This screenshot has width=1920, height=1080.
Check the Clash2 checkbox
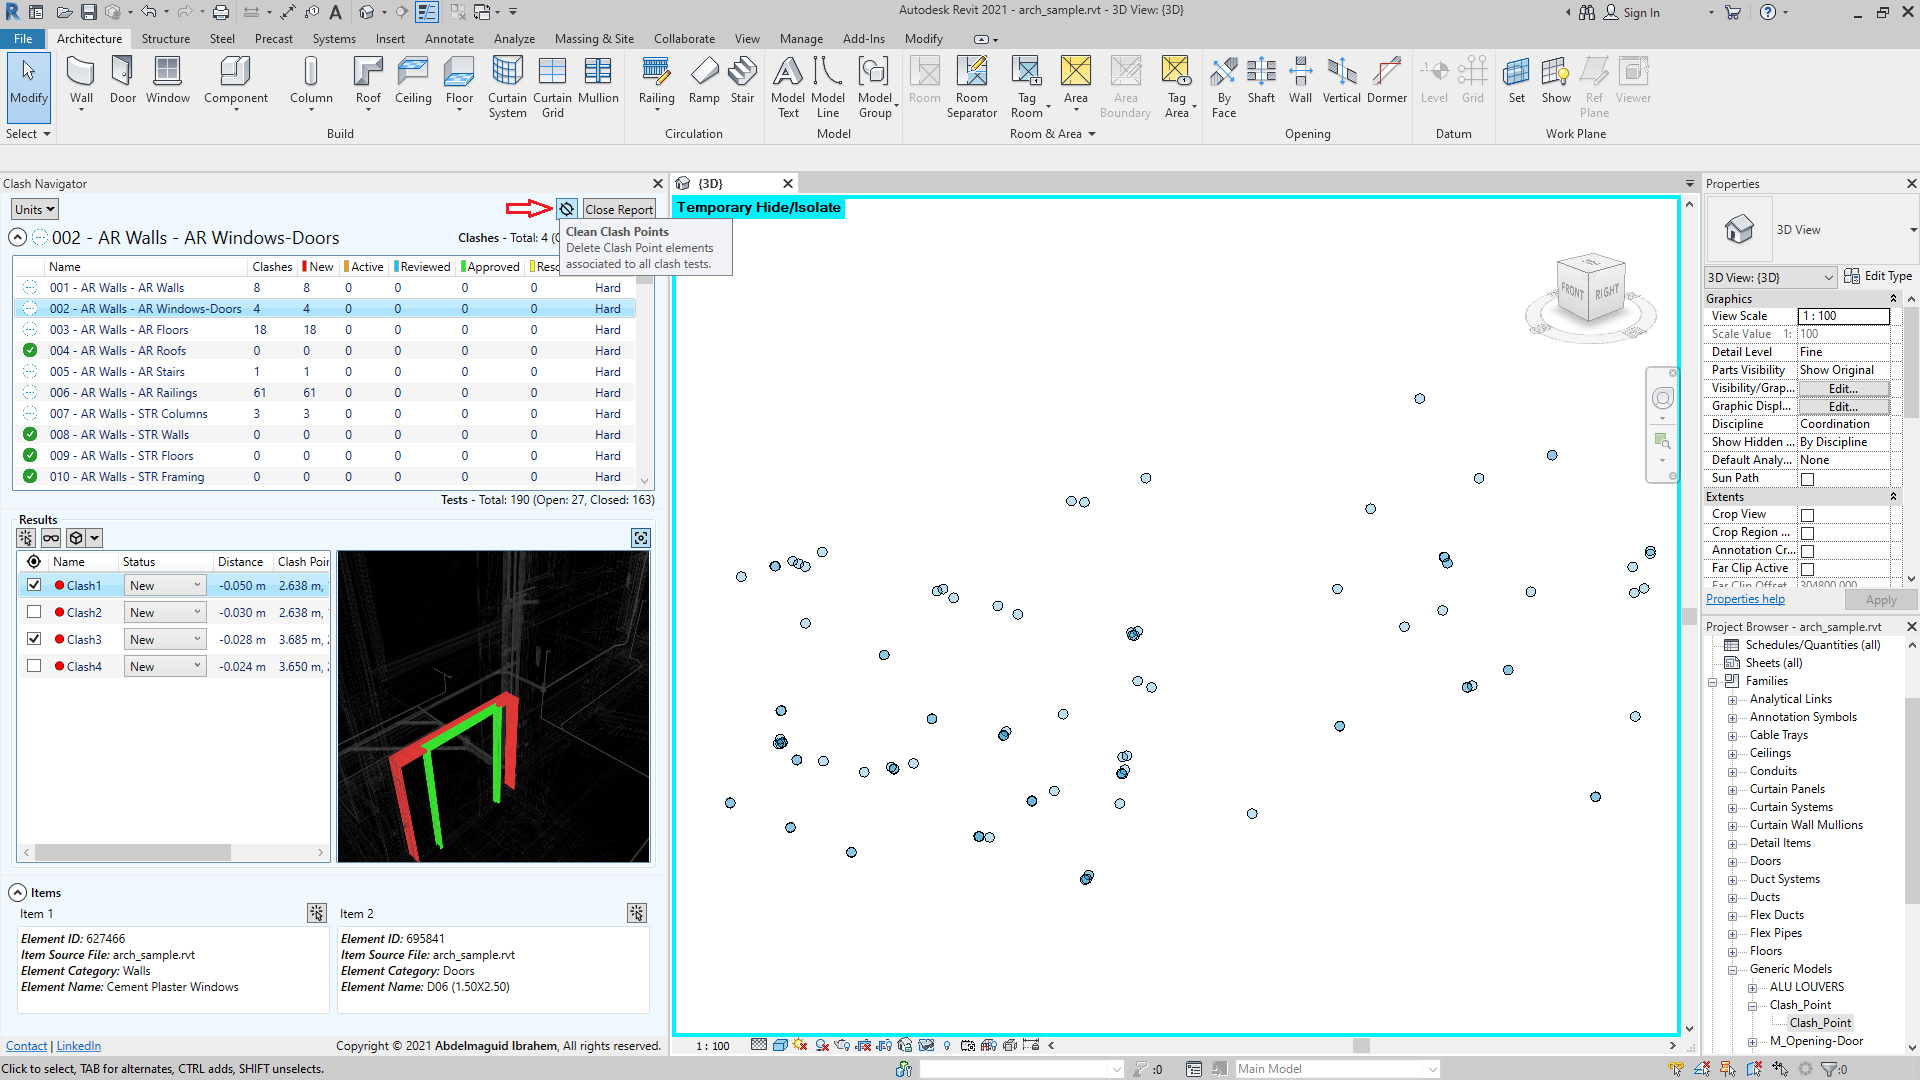(34, 612)
